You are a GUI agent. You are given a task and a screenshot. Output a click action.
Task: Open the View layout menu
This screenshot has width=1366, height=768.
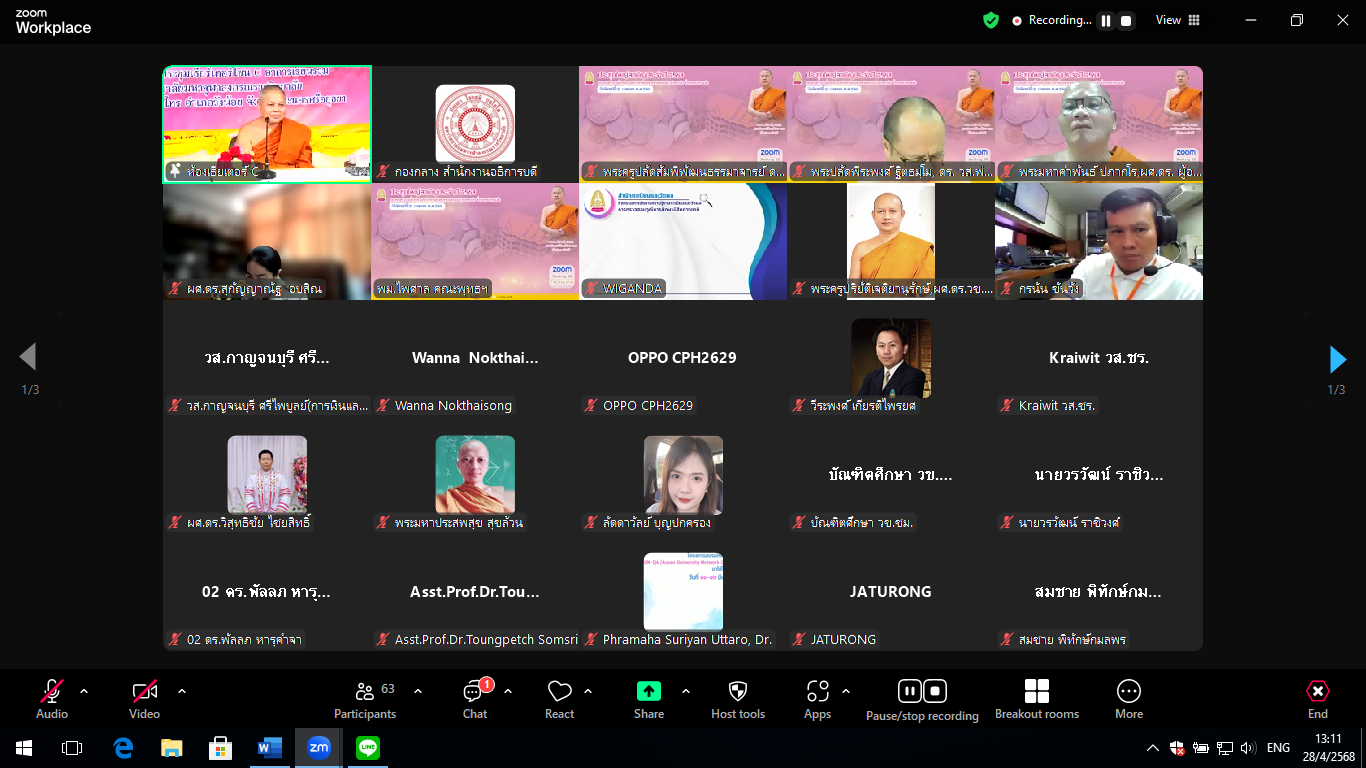tap(1178, 20)
